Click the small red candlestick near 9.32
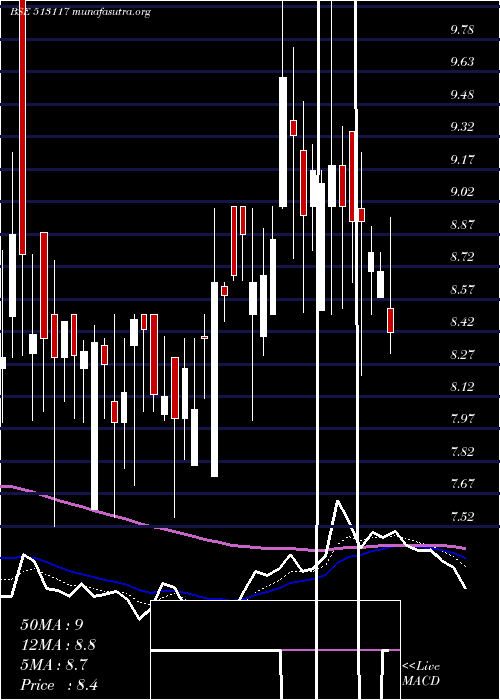The height and width of the screenshot is (700, 500). (293, 128)
